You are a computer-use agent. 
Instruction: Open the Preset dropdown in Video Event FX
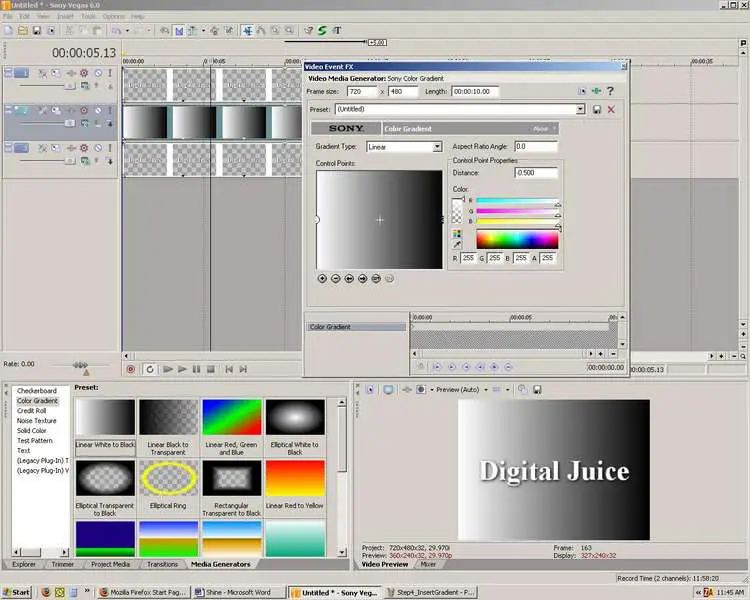click(x=580, y=109)
